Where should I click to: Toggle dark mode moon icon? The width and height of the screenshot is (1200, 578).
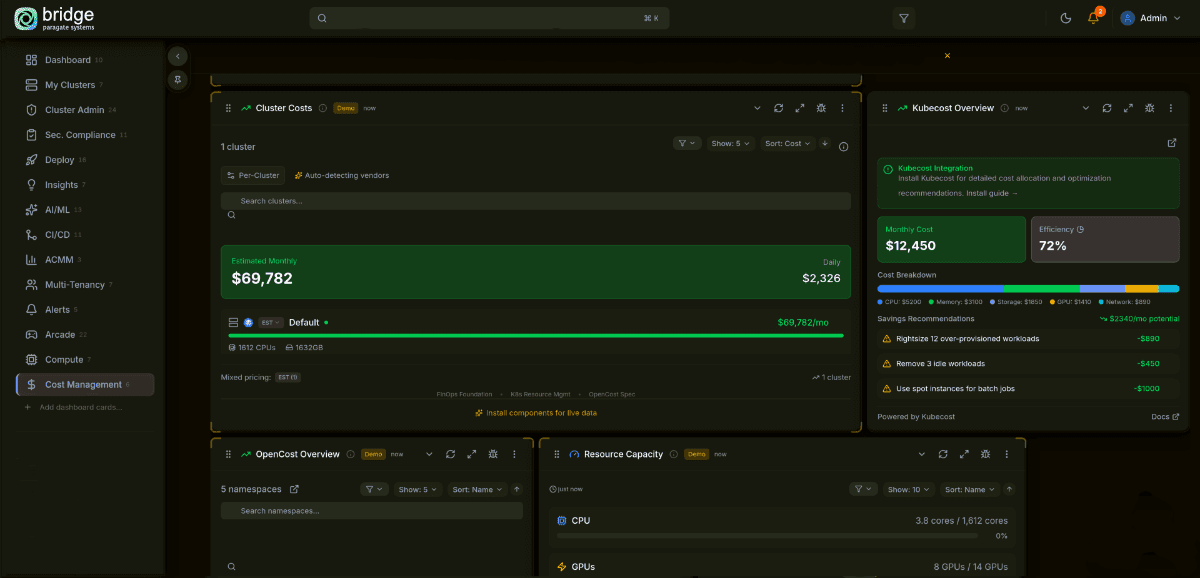point(1066,18)
